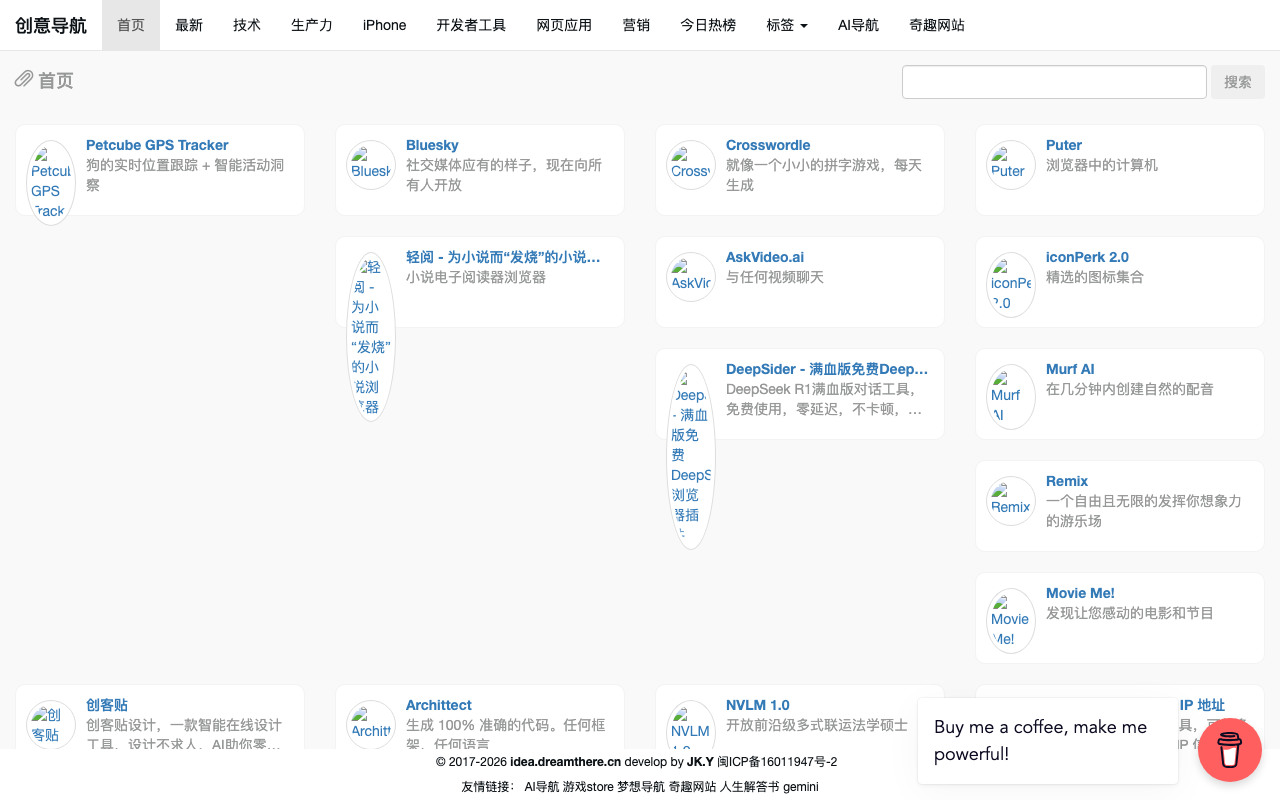Click the Archittect round thumbnail image
Viewport: 1280px width, 800px height.
[x=371, y=725]
